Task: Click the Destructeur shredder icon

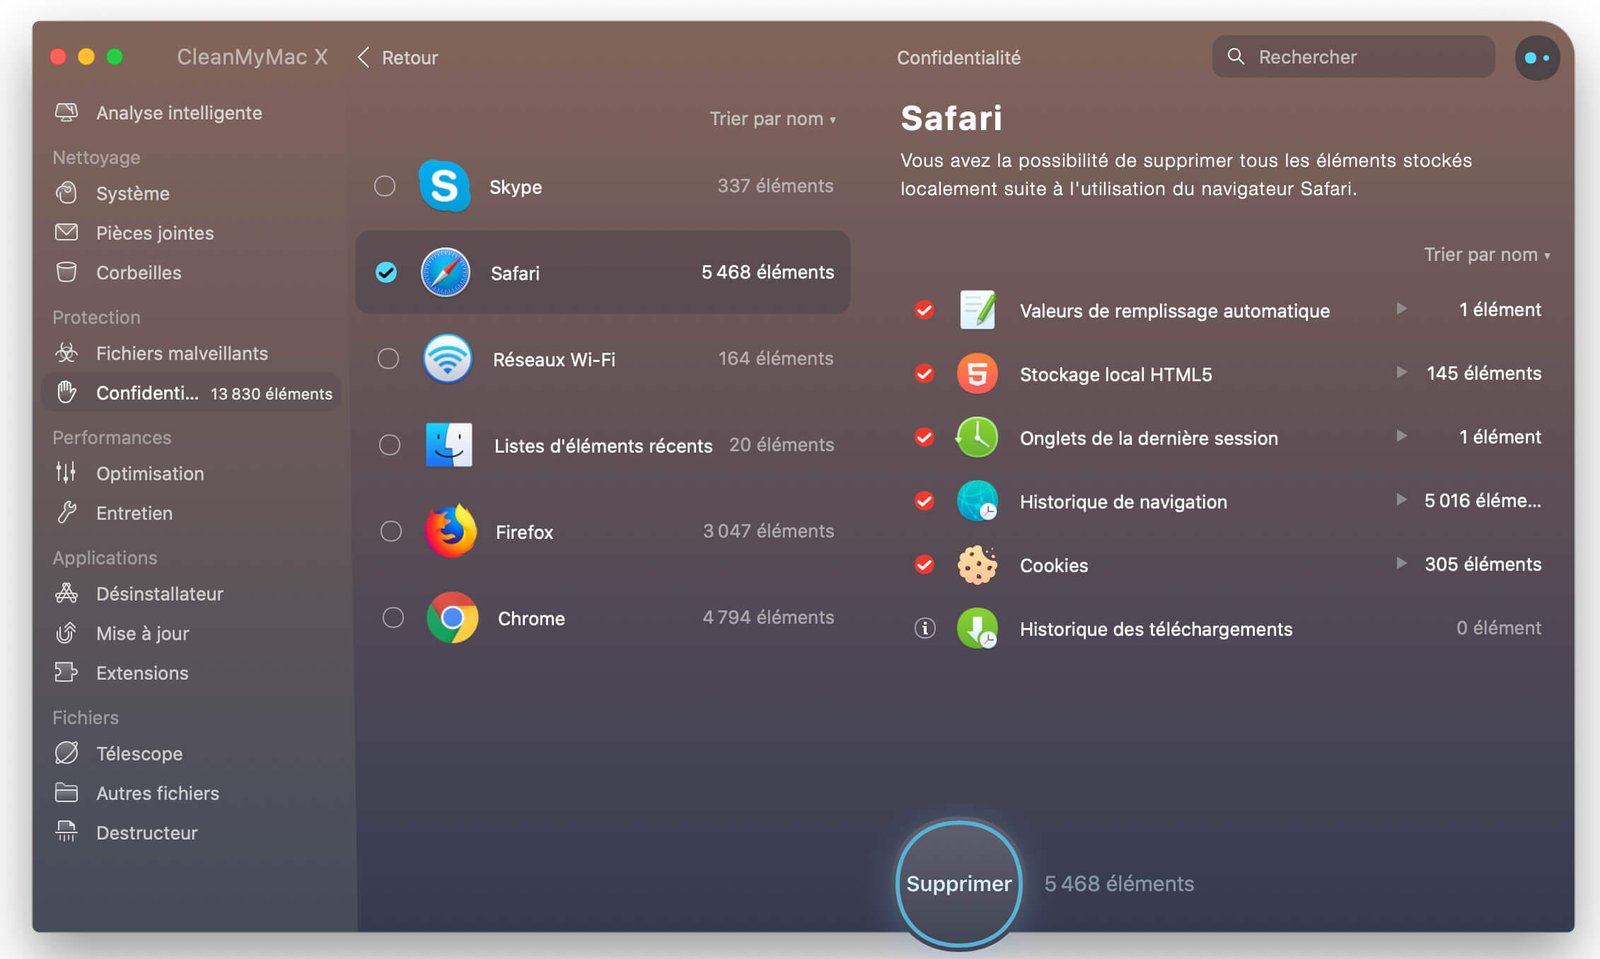Action: (66, 832)
